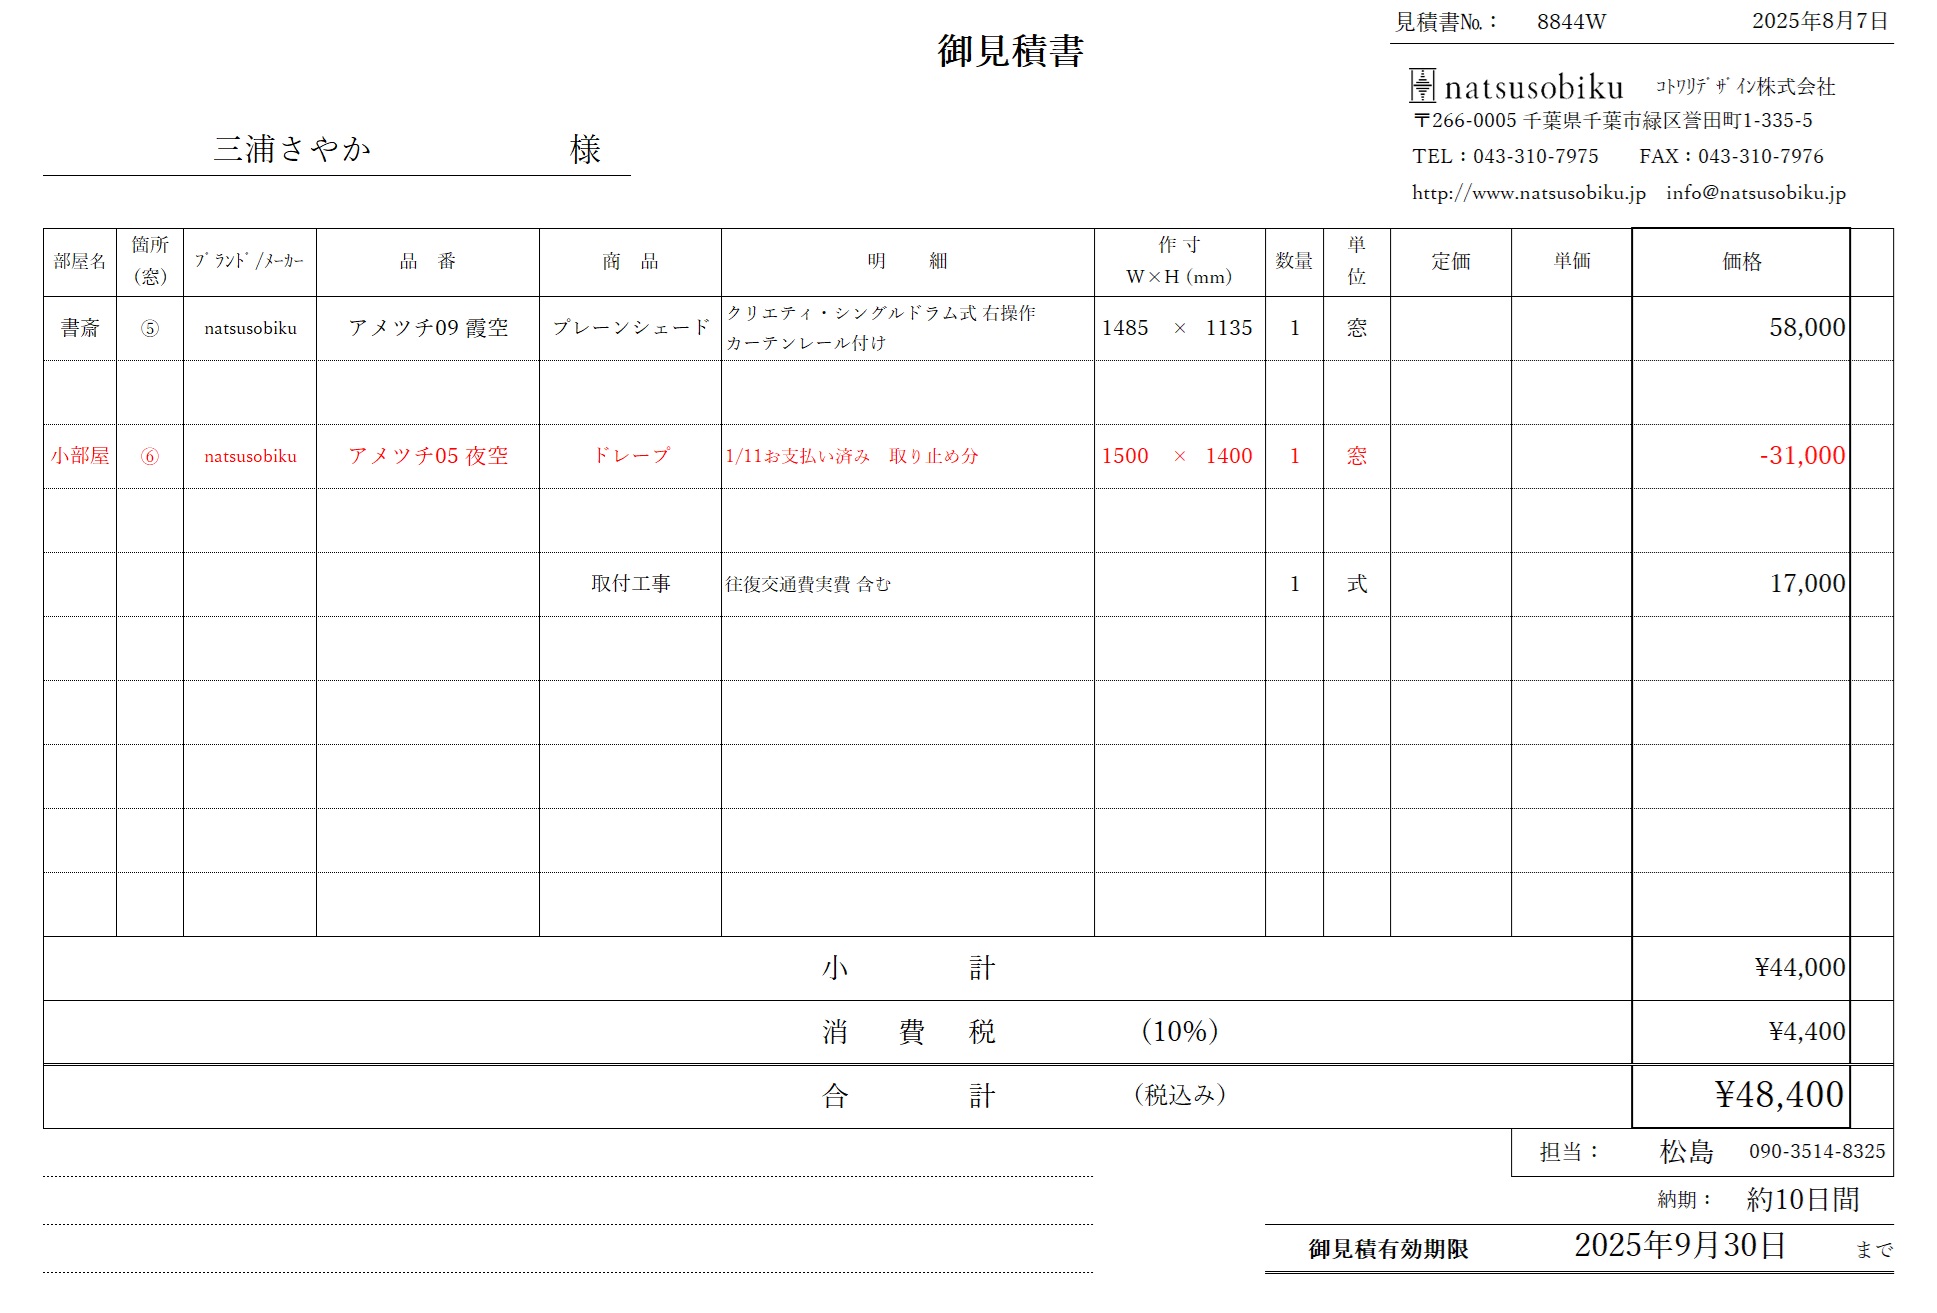Click the 合 計 total label
The image size is (1937, 1313).
pyautogui.click(x=908, y=1096)
